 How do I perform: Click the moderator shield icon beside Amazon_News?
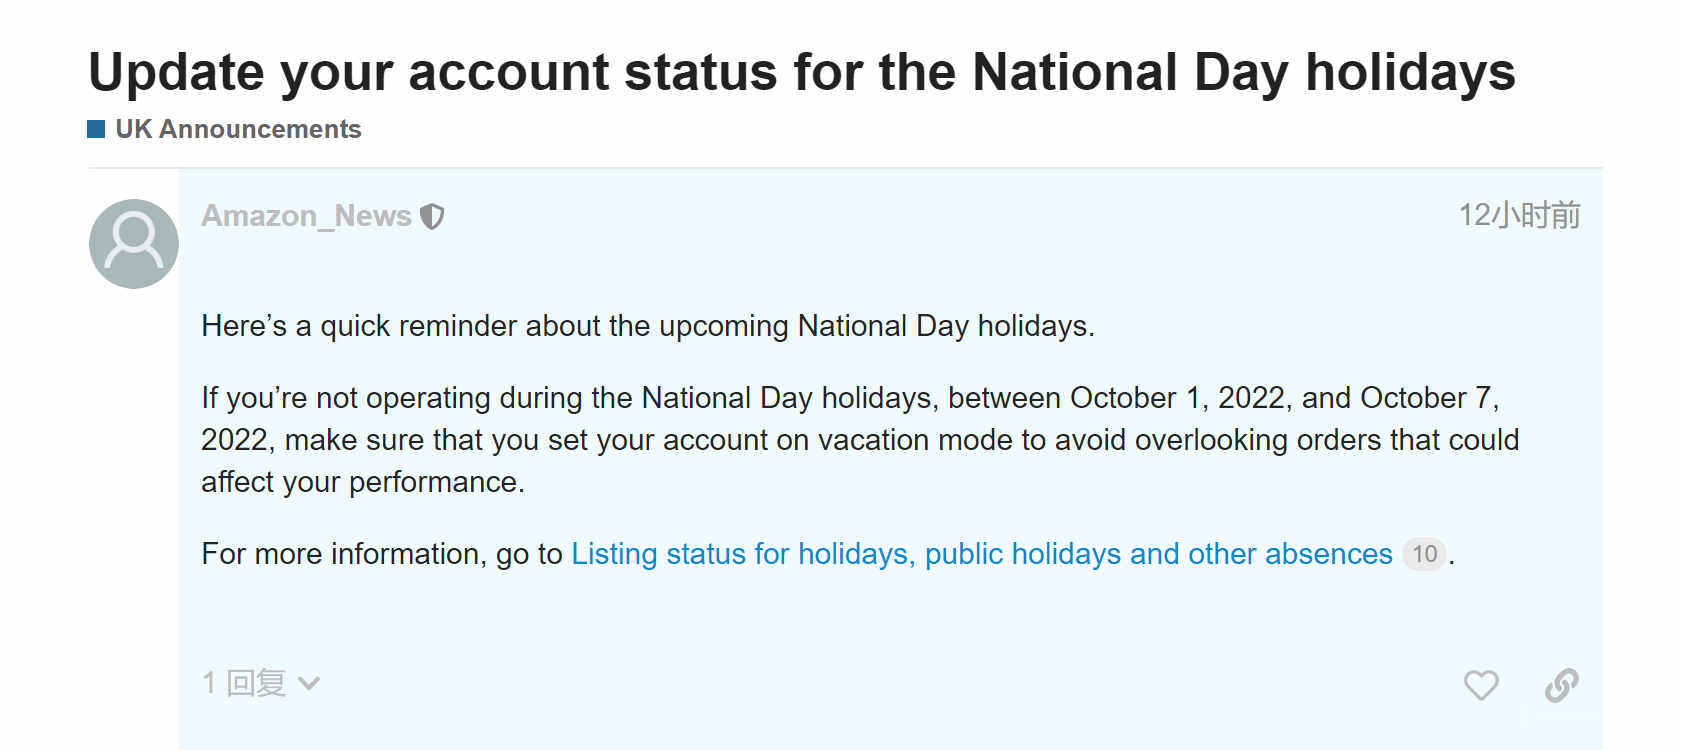(432, 216)
